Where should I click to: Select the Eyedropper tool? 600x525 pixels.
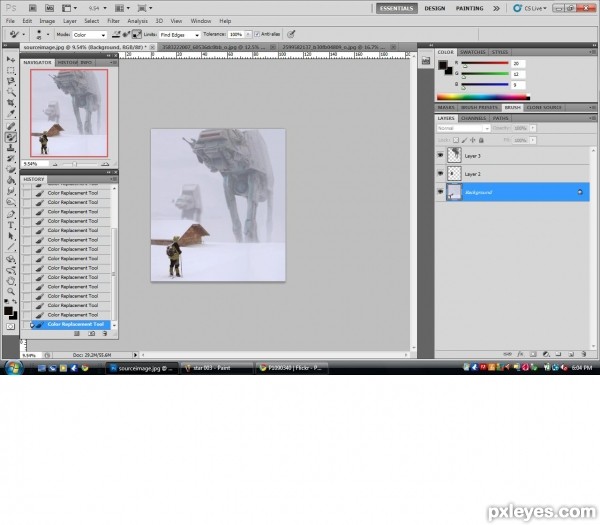[x=11, y=113]
